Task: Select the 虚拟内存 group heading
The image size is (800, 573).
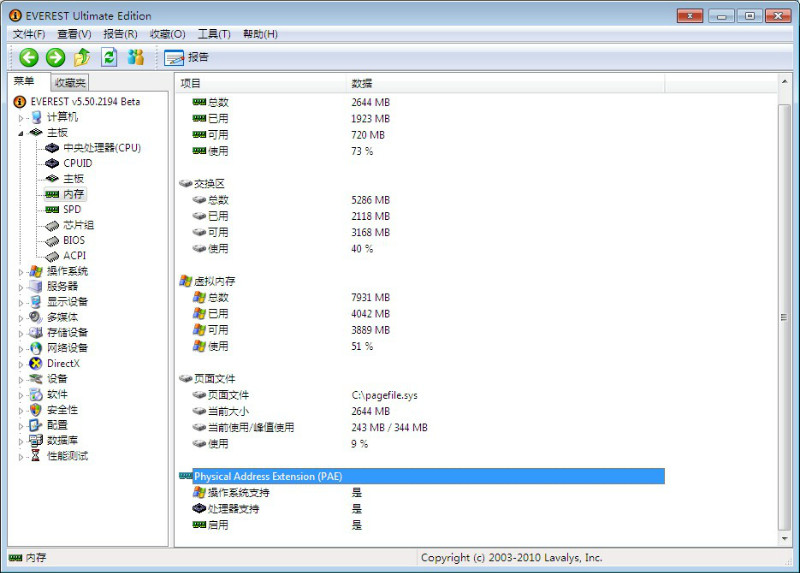Action: coord(214,281)
